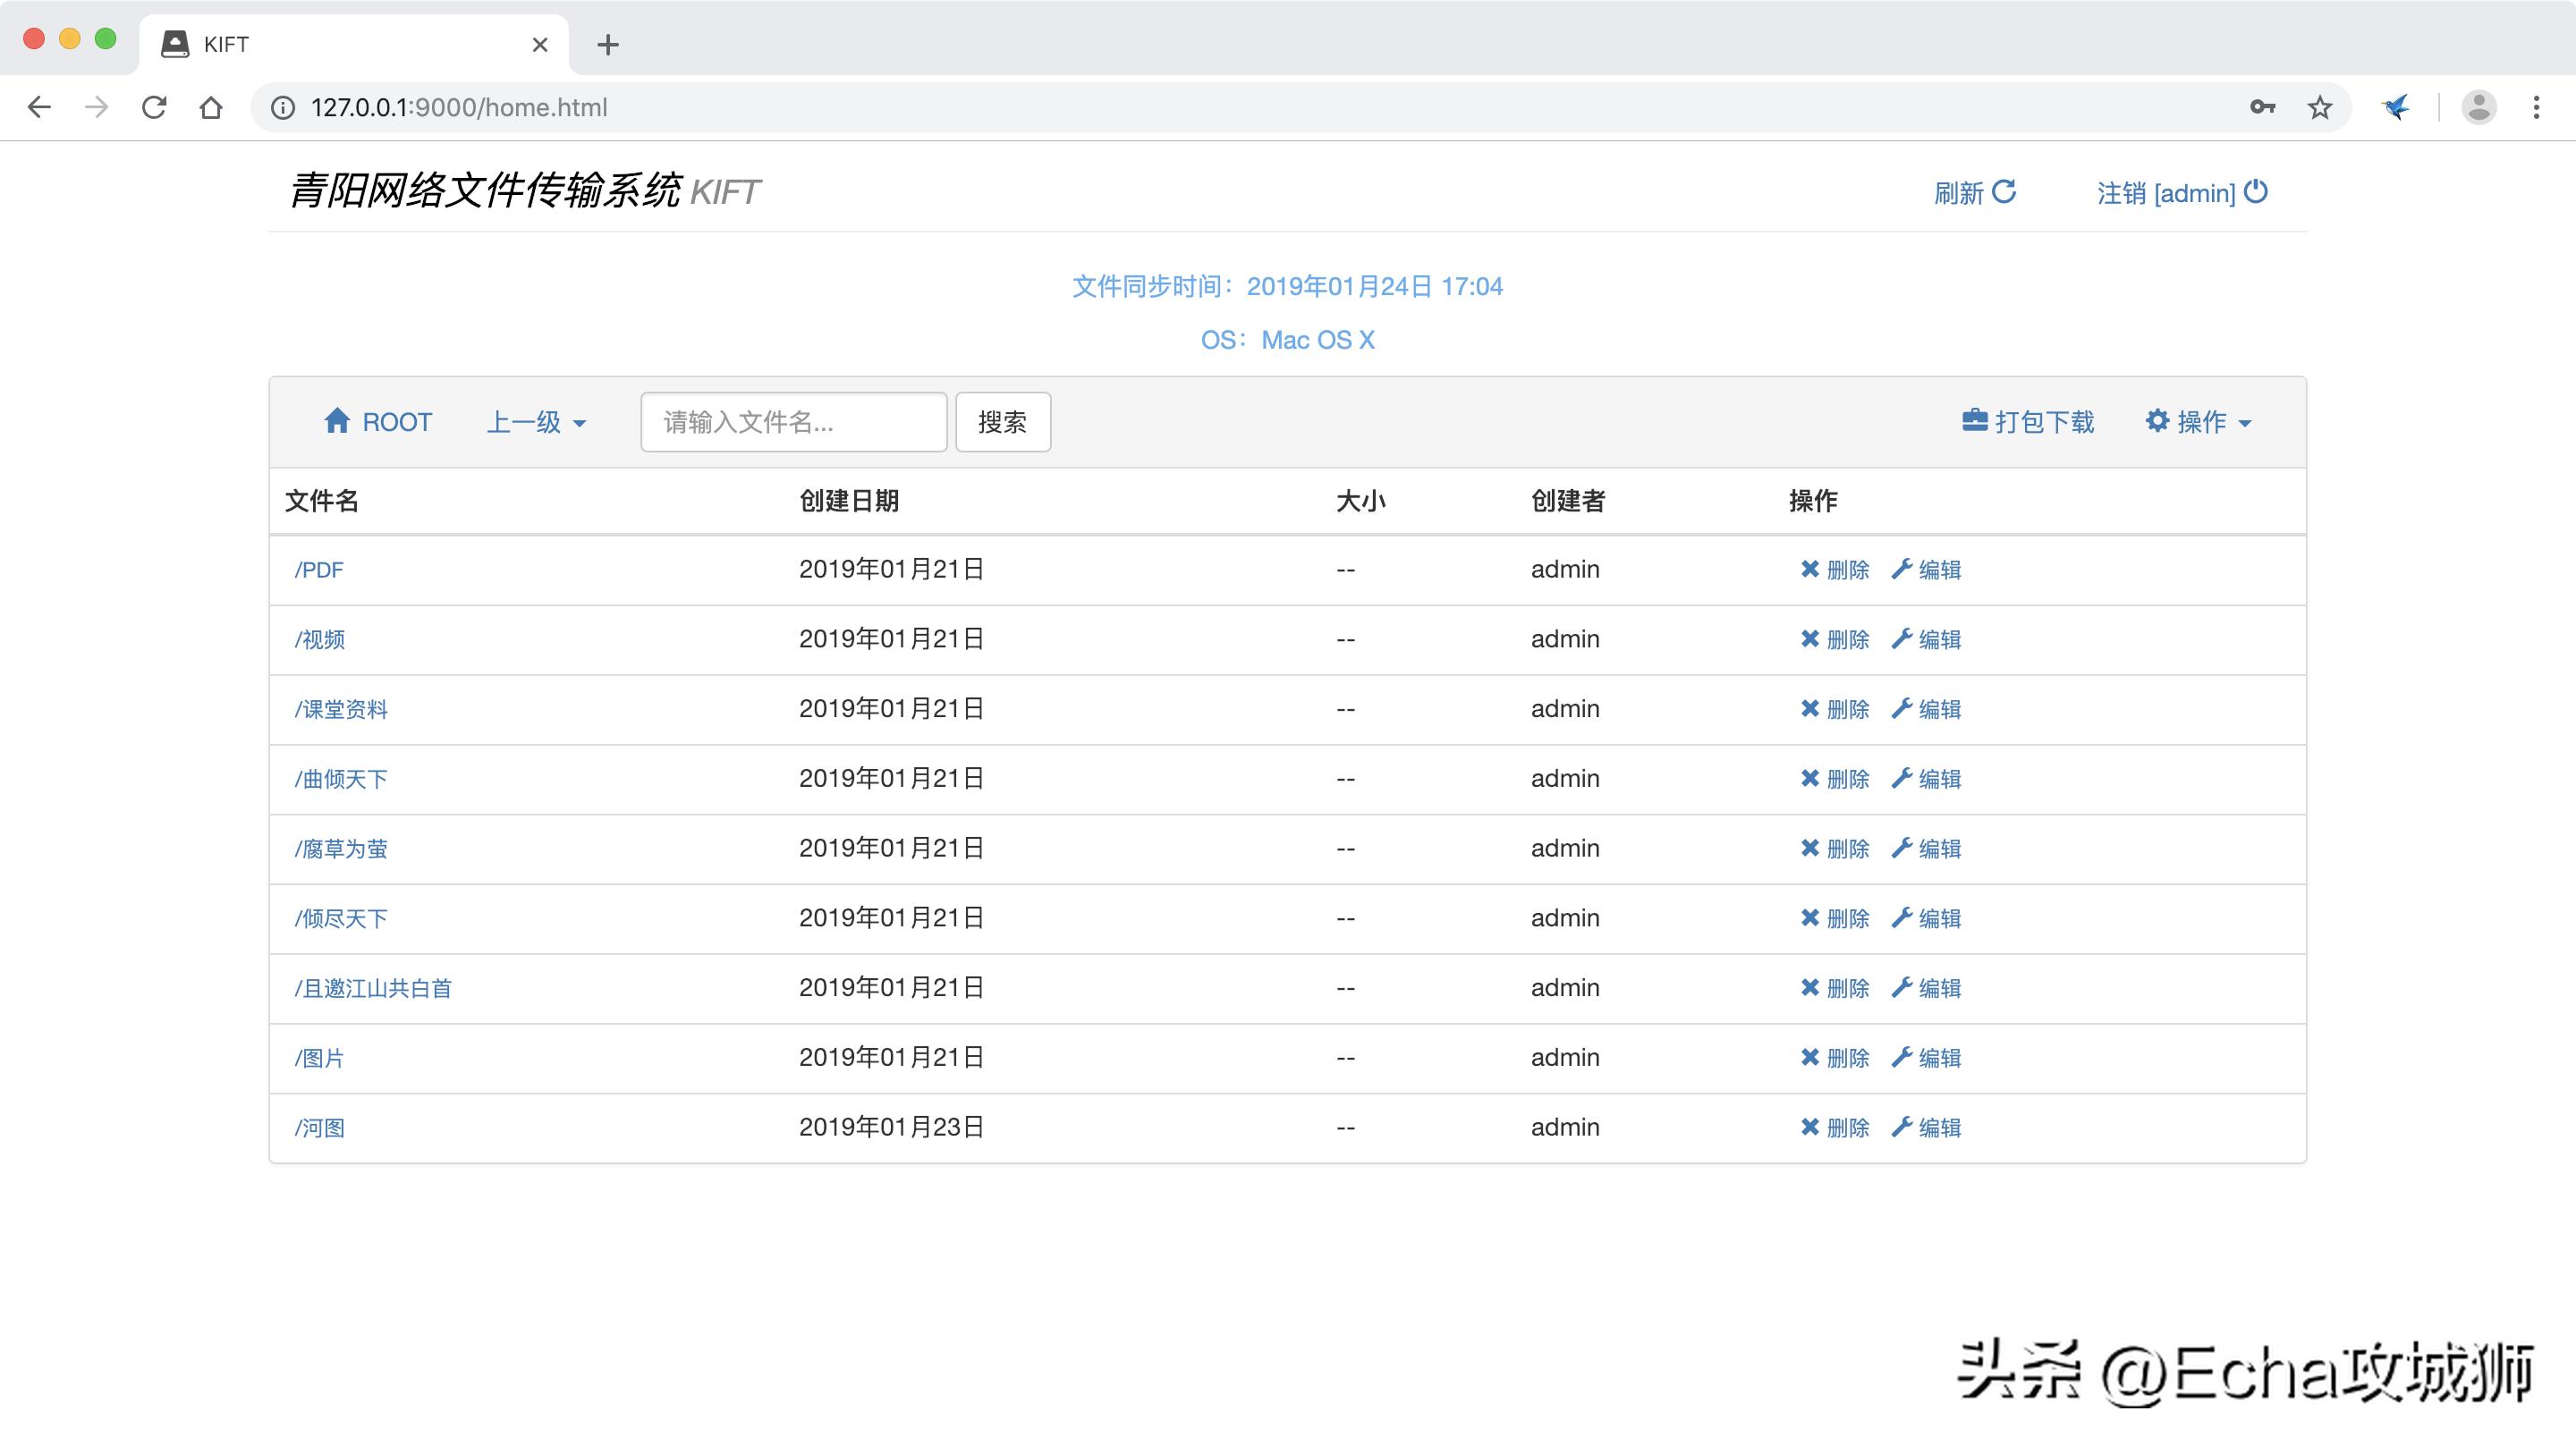Open the 操作 dropdown menu
This screenshot has width=2576, height=1445.
pyautogui.click(x=2198, y=421)
